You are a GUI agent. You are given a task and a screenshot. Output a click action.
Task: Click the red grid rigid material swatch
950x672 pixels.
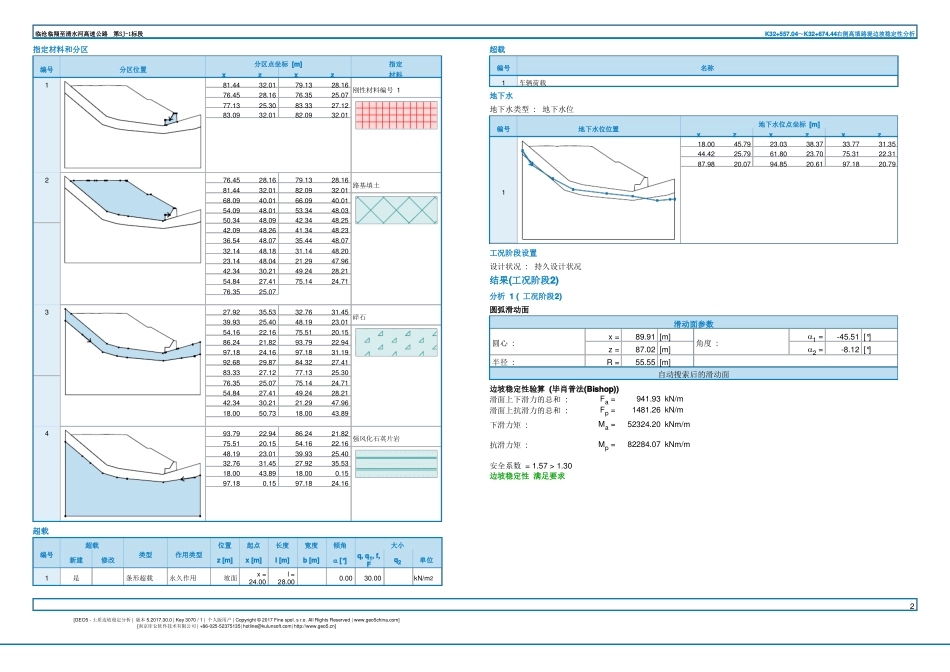click(x=396, y=115)
